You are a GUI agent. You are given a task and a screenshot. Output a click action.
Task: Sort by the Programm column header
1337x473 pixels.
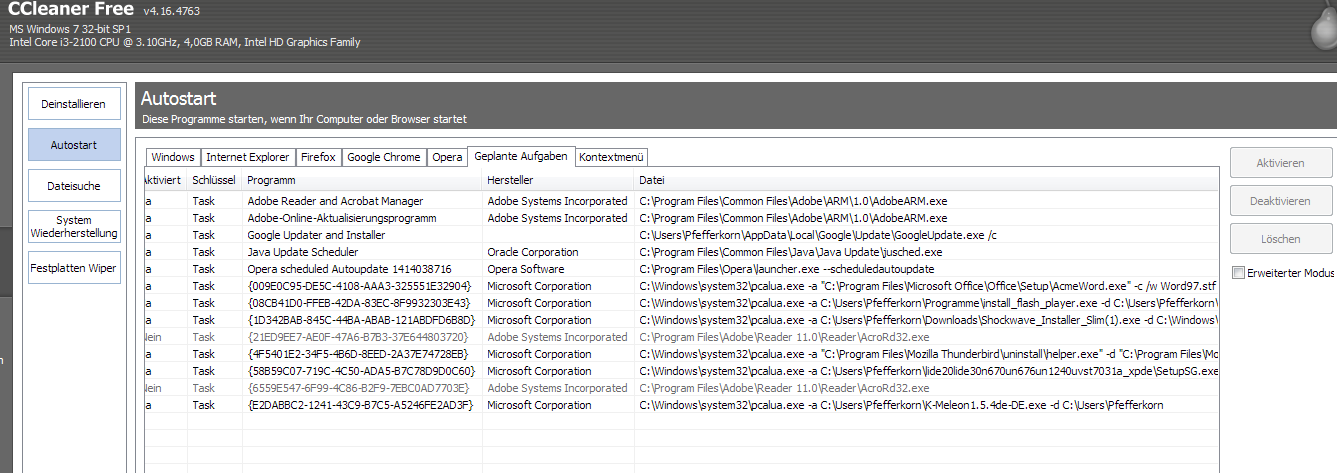tap(362, 180)
